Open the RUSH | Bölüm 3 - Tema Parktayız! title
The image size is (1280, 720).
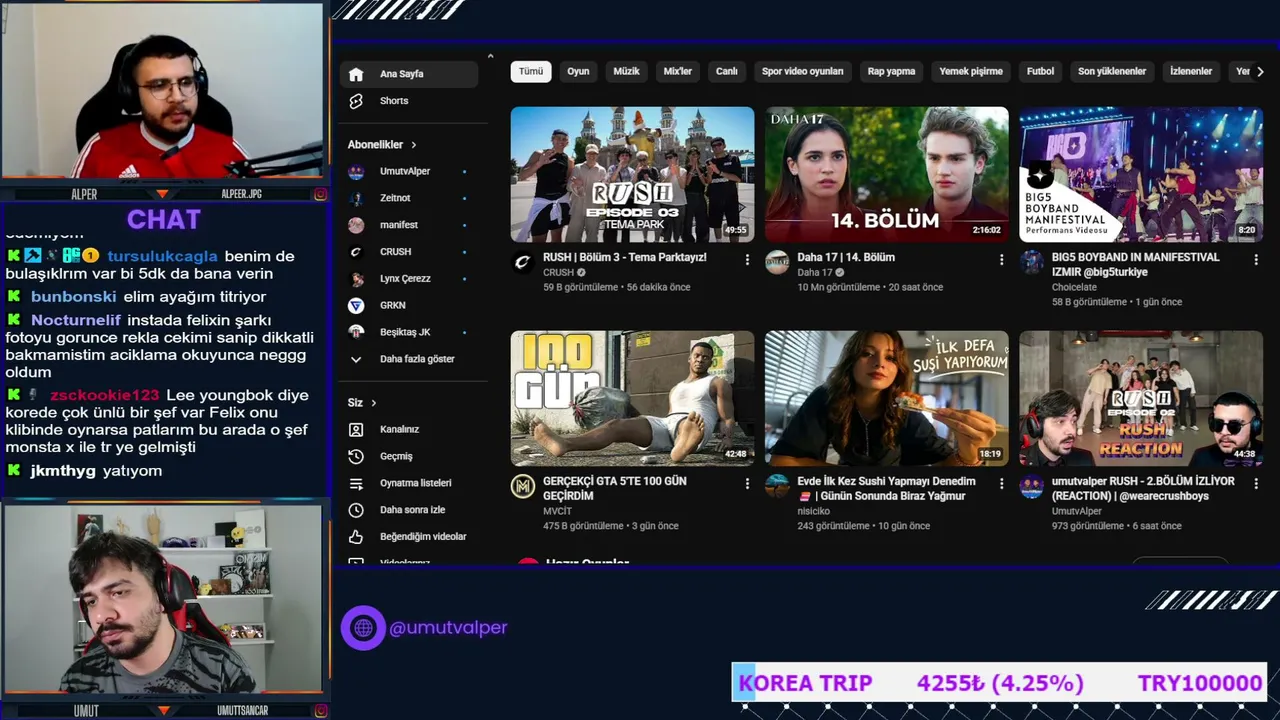(x=625, y=258)
